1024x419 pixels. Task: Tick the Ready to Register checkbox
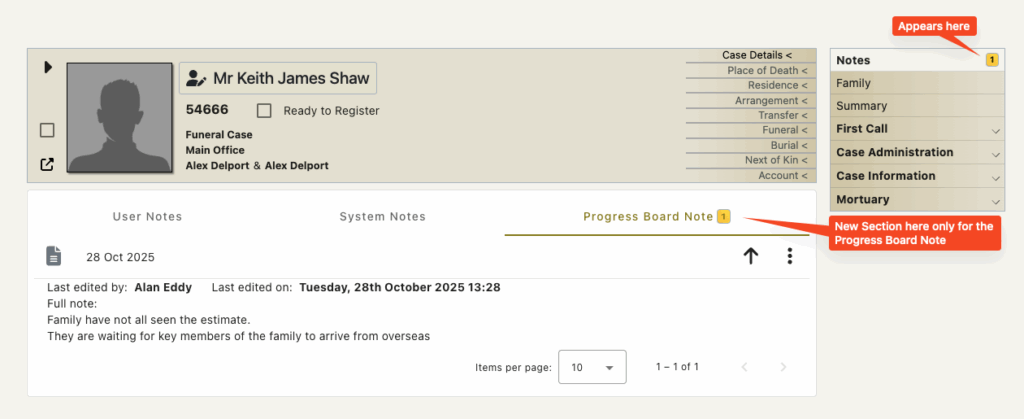(x=264, y=111)
